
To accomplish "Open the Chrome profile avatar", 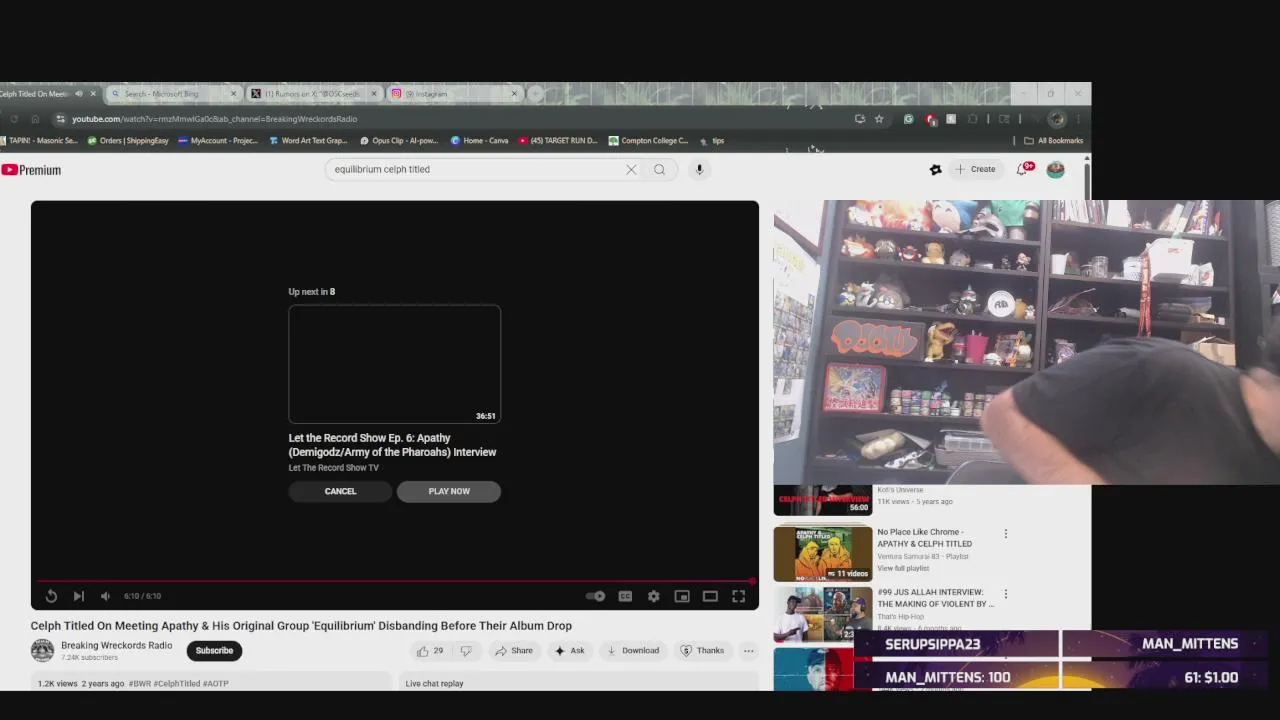I will tap(1057, 119).
